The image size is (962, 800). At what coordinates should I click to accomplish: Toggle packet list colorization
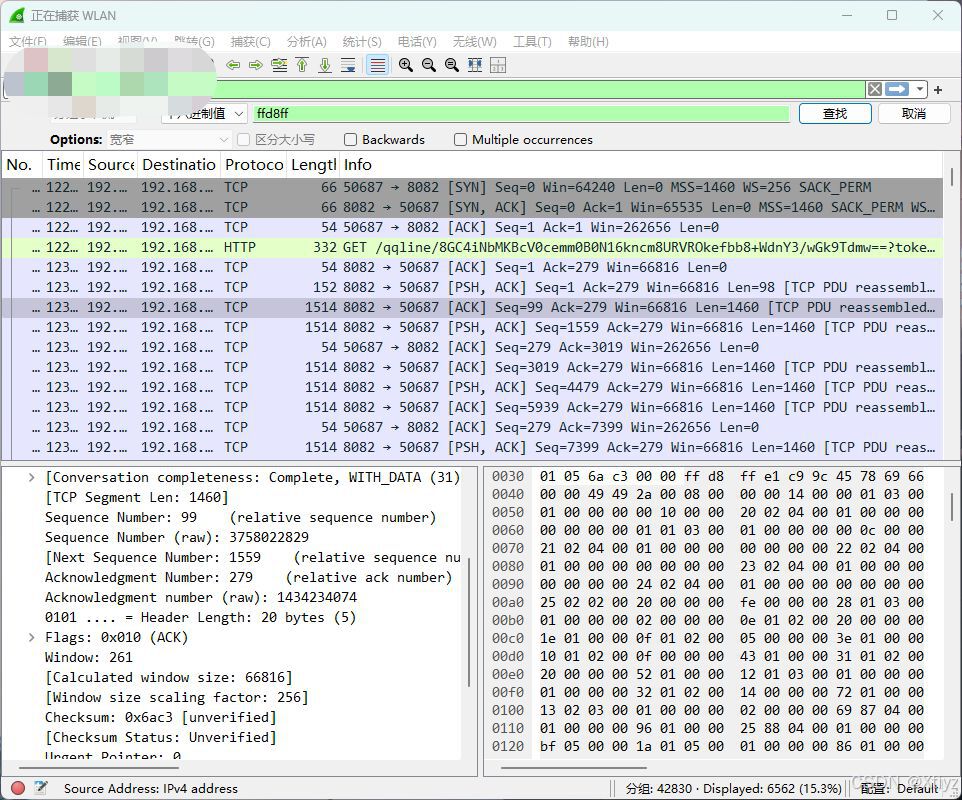pyautogui.click(x=378, y=65)
